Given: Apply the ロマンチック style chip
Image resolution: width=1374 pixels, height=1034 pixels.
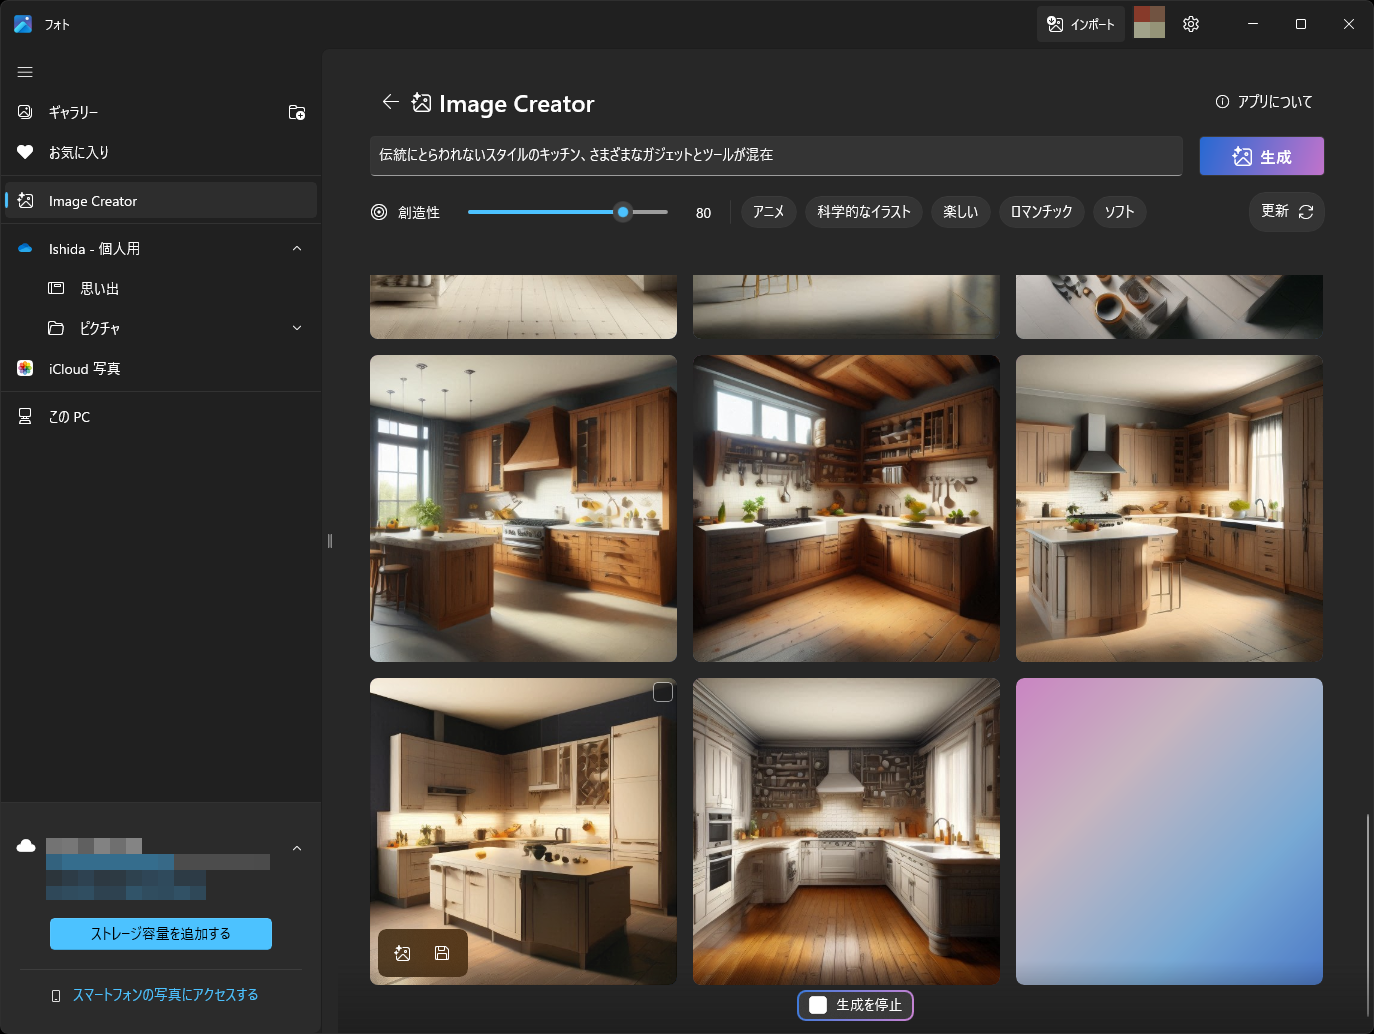Looking at the screenshot, I should [1042, 212].
